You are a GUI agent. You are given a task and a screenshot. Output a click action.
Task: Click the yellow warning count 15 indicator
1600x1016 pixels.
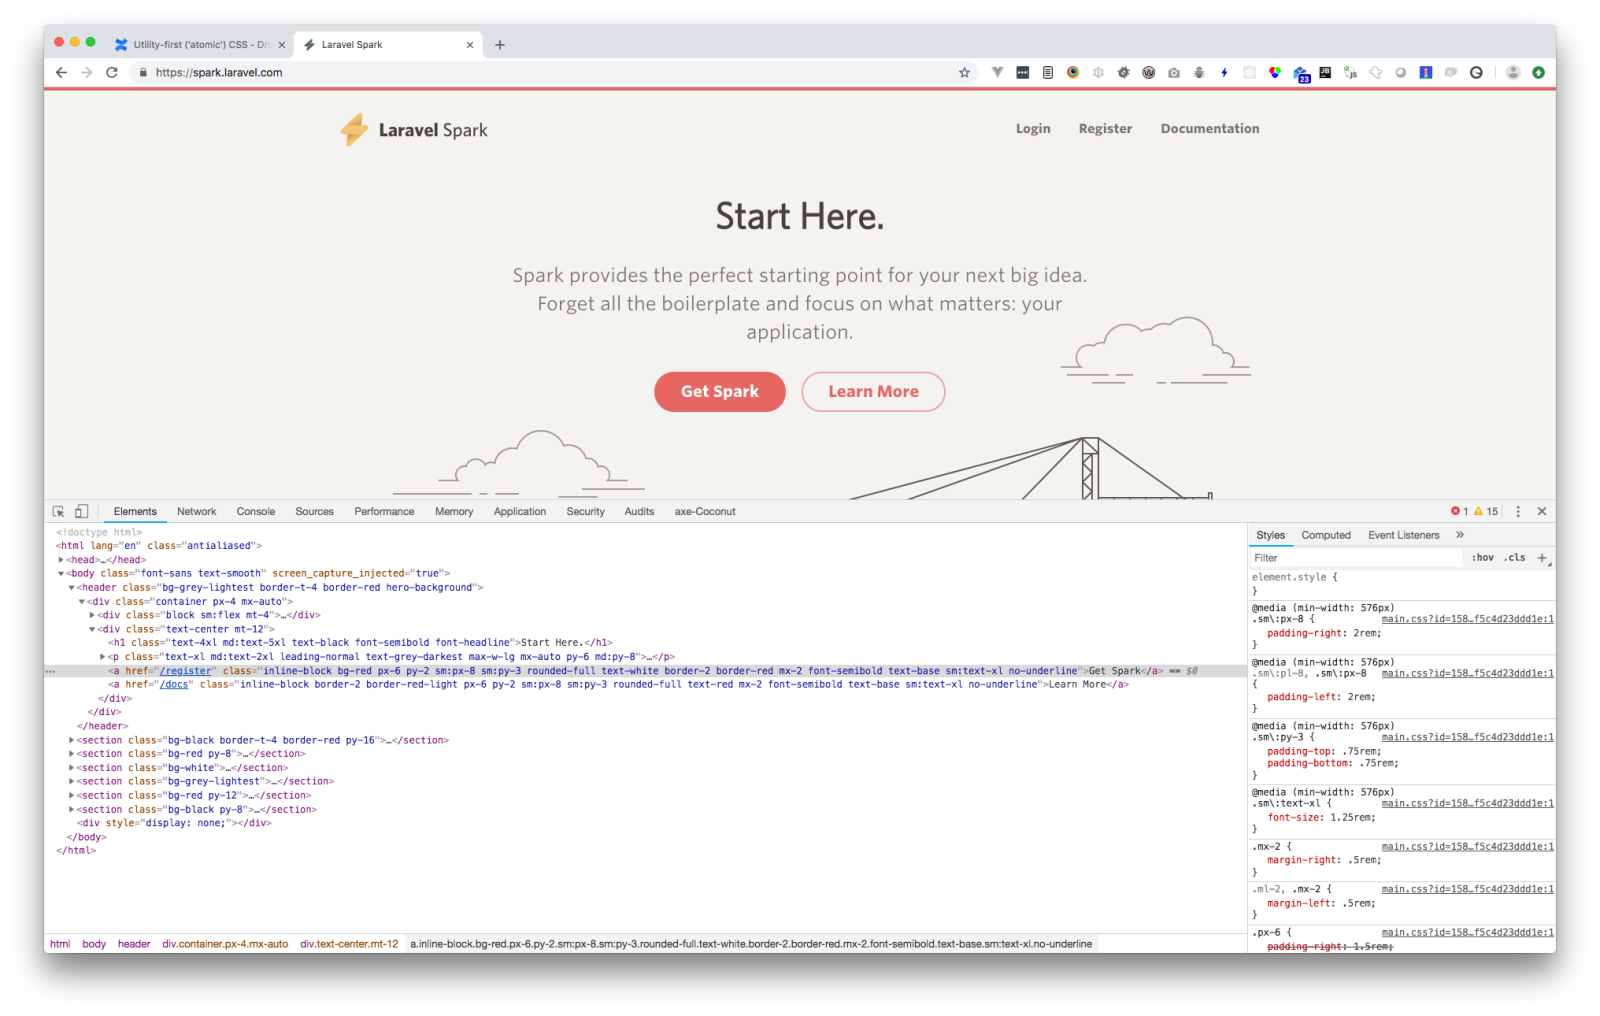tap(1486, 511)
